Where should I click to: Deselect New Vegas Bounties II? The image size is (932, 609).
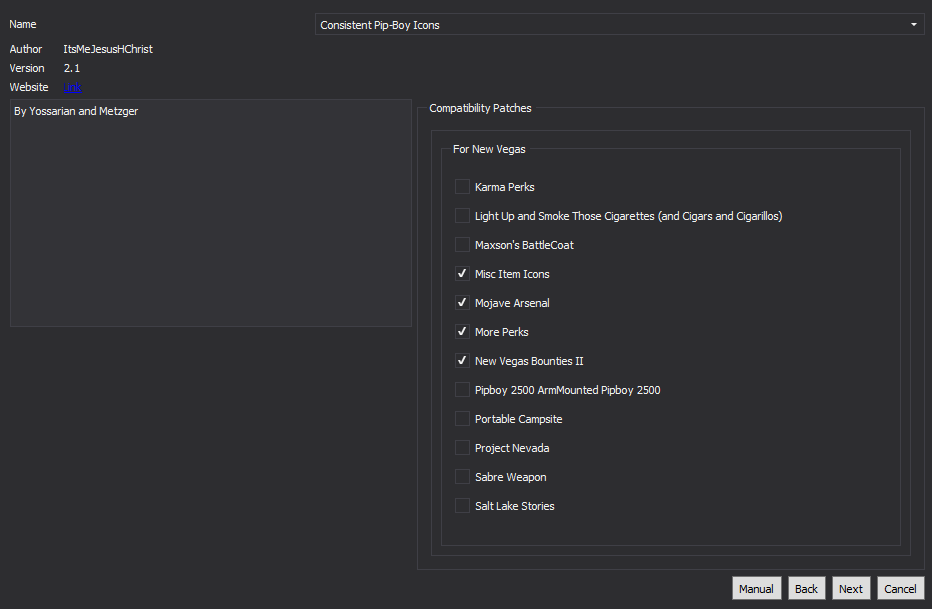coord(462,361)
